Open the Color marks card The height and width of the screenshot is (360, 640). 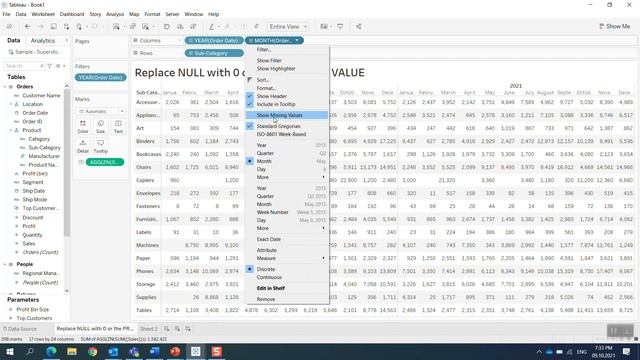(83, 127)
